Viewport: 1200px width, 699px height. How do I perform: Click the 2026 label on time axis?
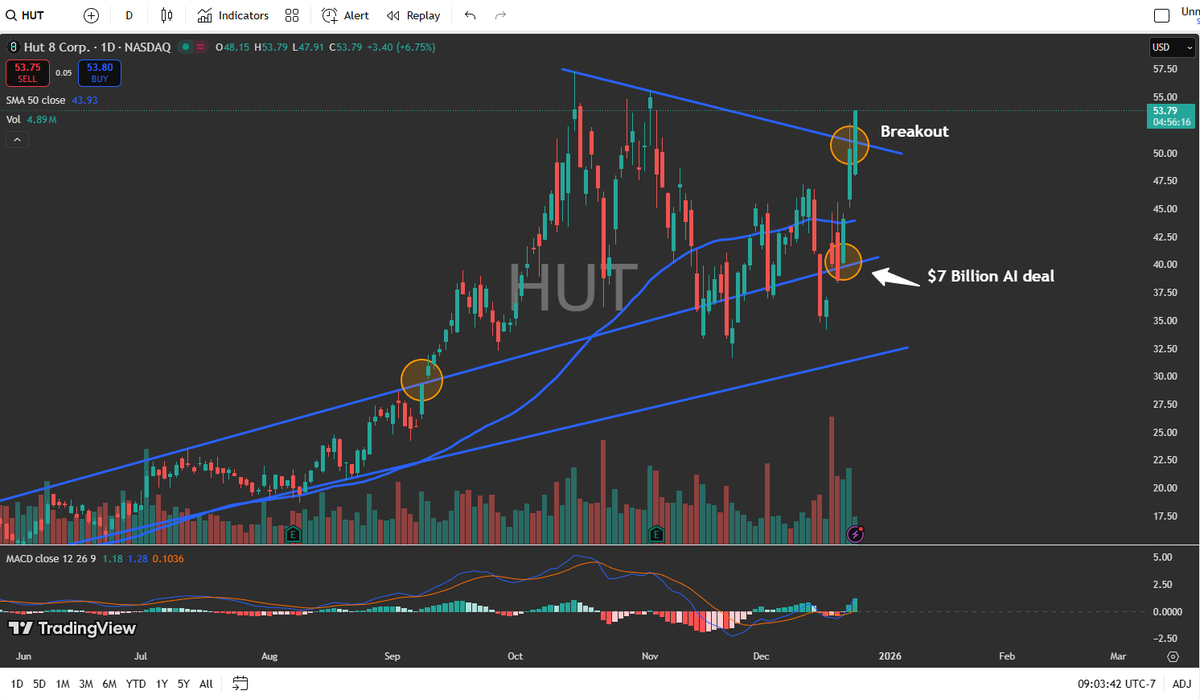[889, 657]
